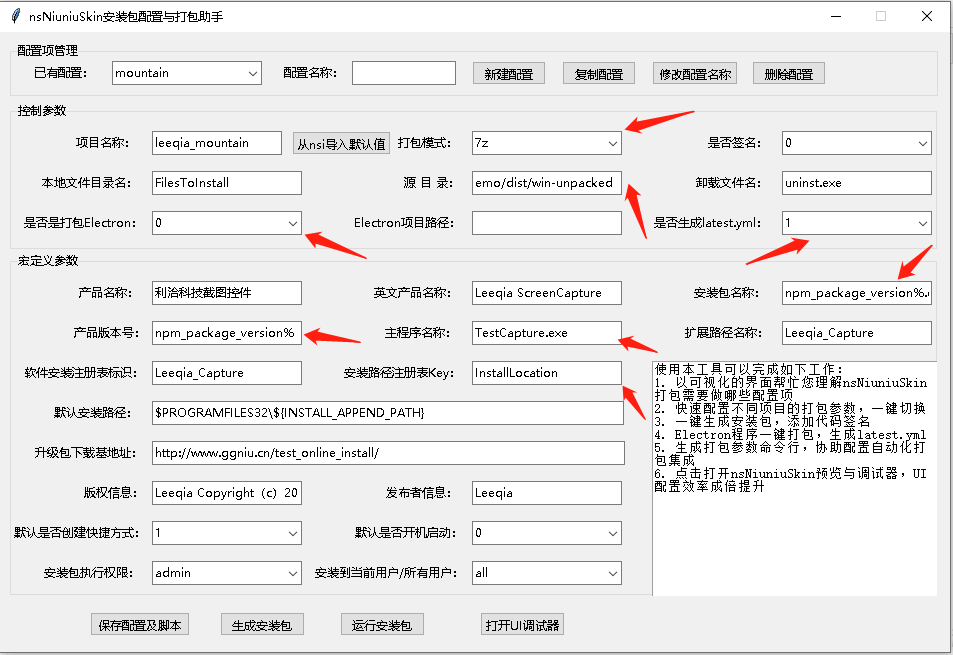
Task: Click the 新建配置 button
Action: click(509, 74)
